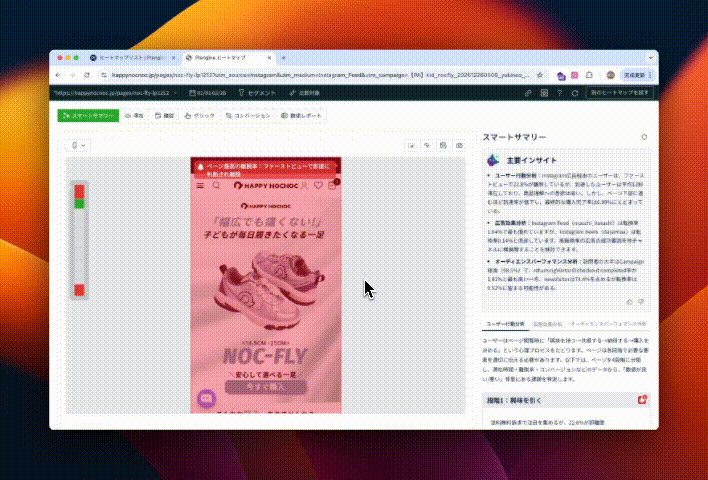The height and width of the screenshot is (480, 708).
Task: Click the red icon on 段階1 card
Action: 641,400
